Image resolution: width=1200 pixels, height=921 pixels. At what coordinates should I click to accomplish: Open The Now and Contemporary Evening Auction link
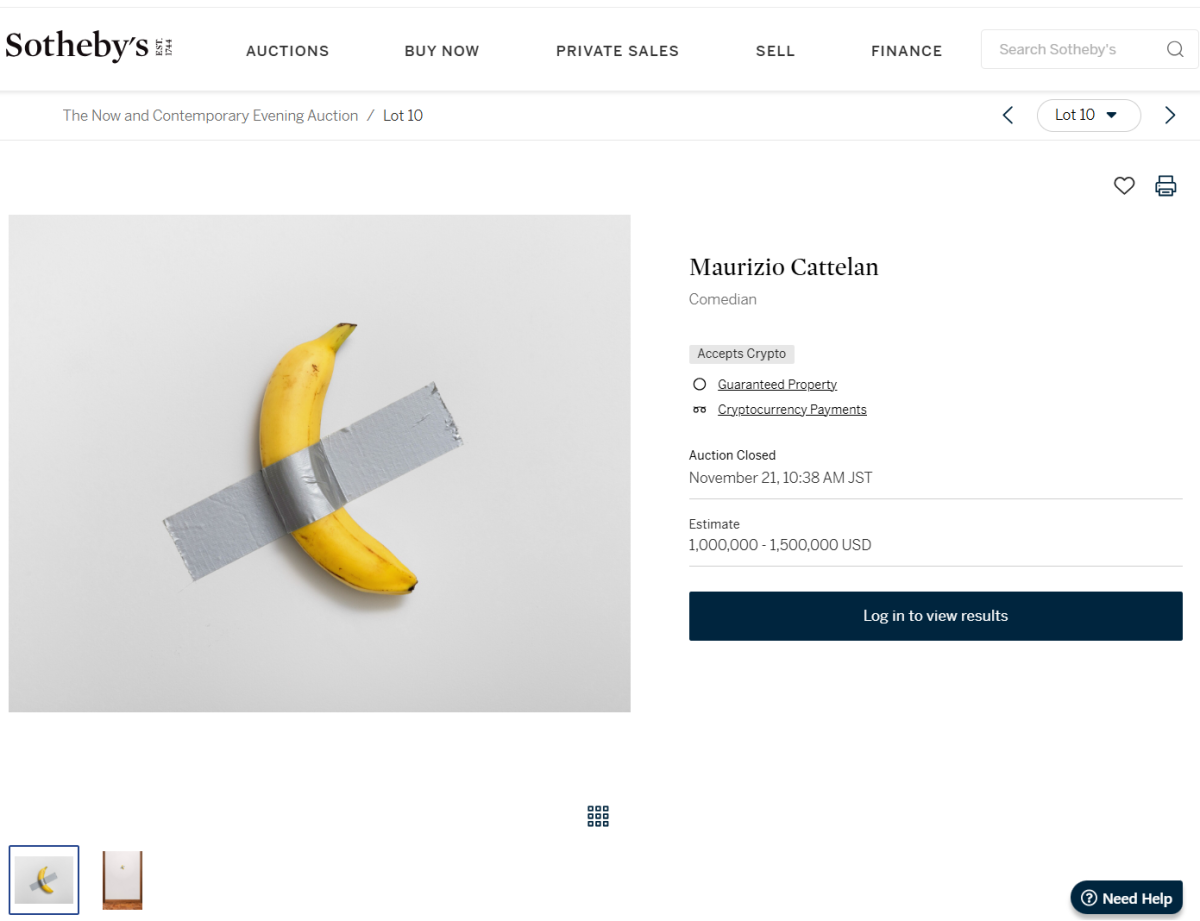coord(210,115)
